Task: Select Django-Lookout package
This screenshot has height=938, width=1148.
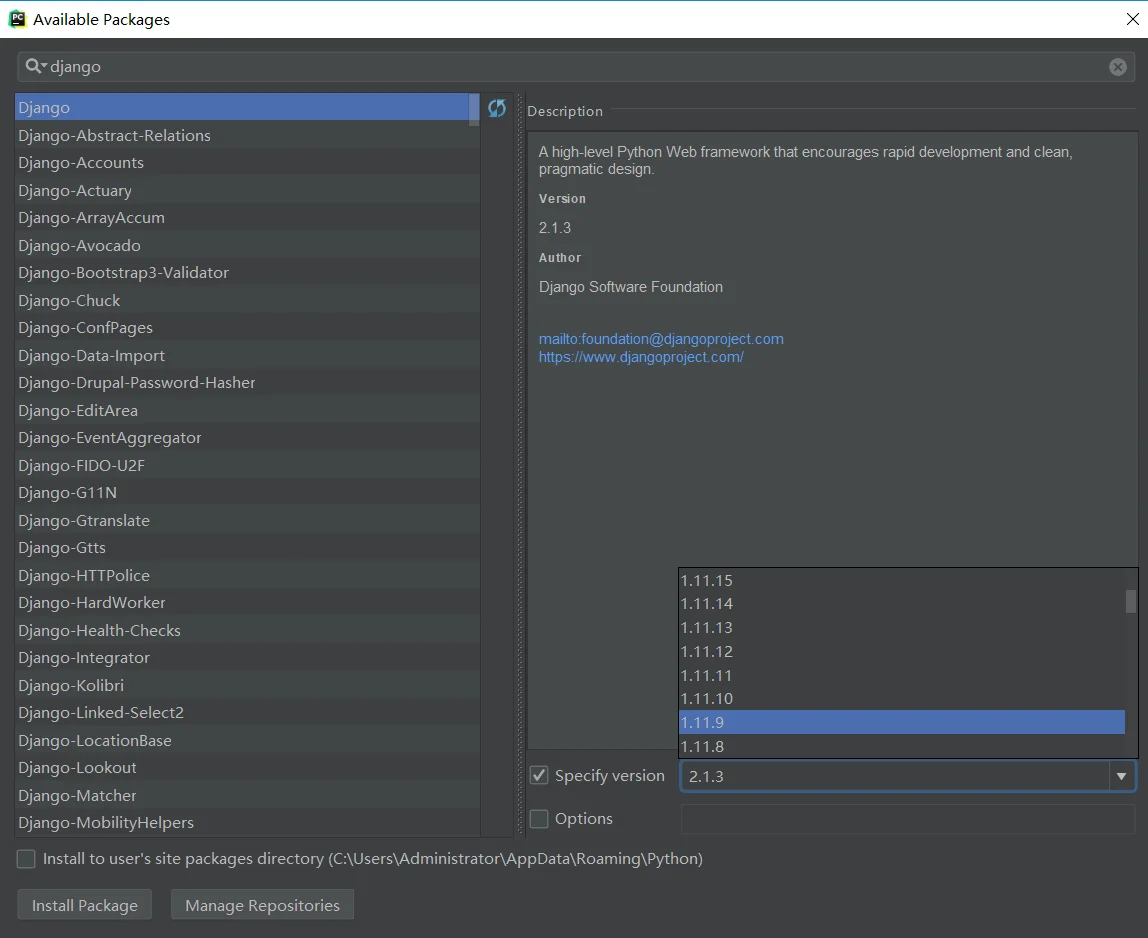Action: 247,767
